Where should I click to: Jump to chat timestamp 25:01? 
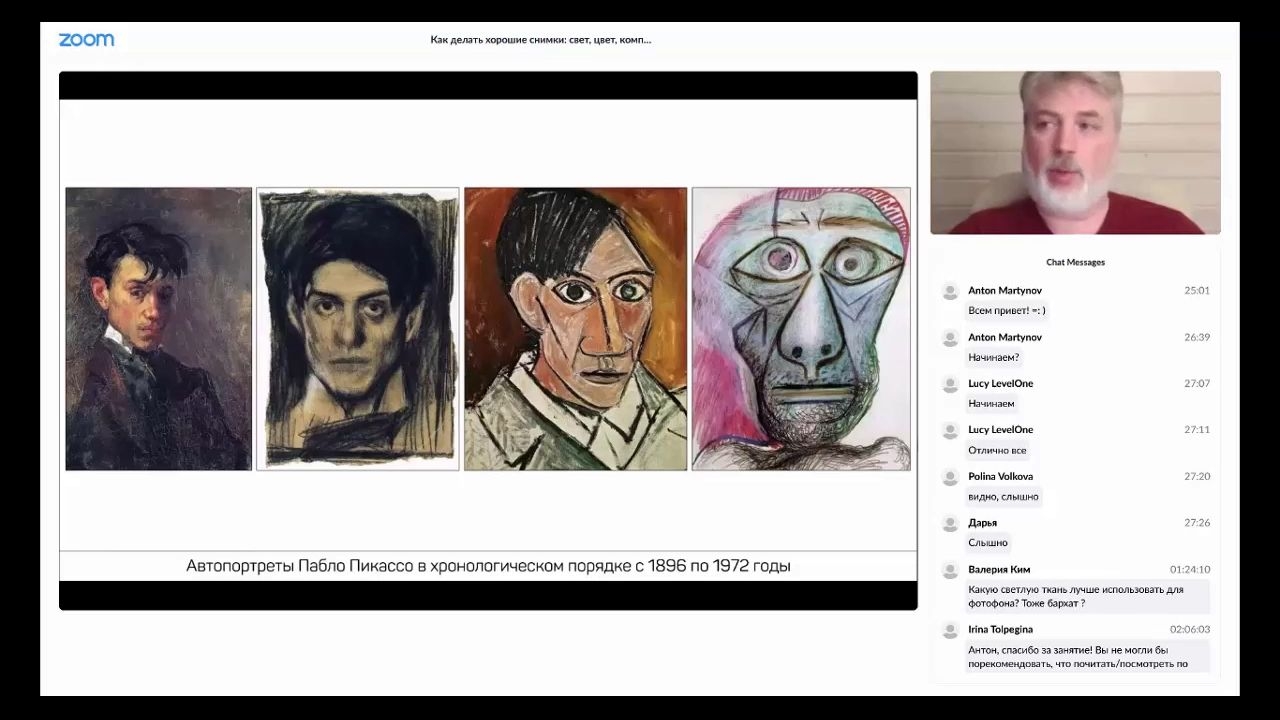tap(1197, 291)
